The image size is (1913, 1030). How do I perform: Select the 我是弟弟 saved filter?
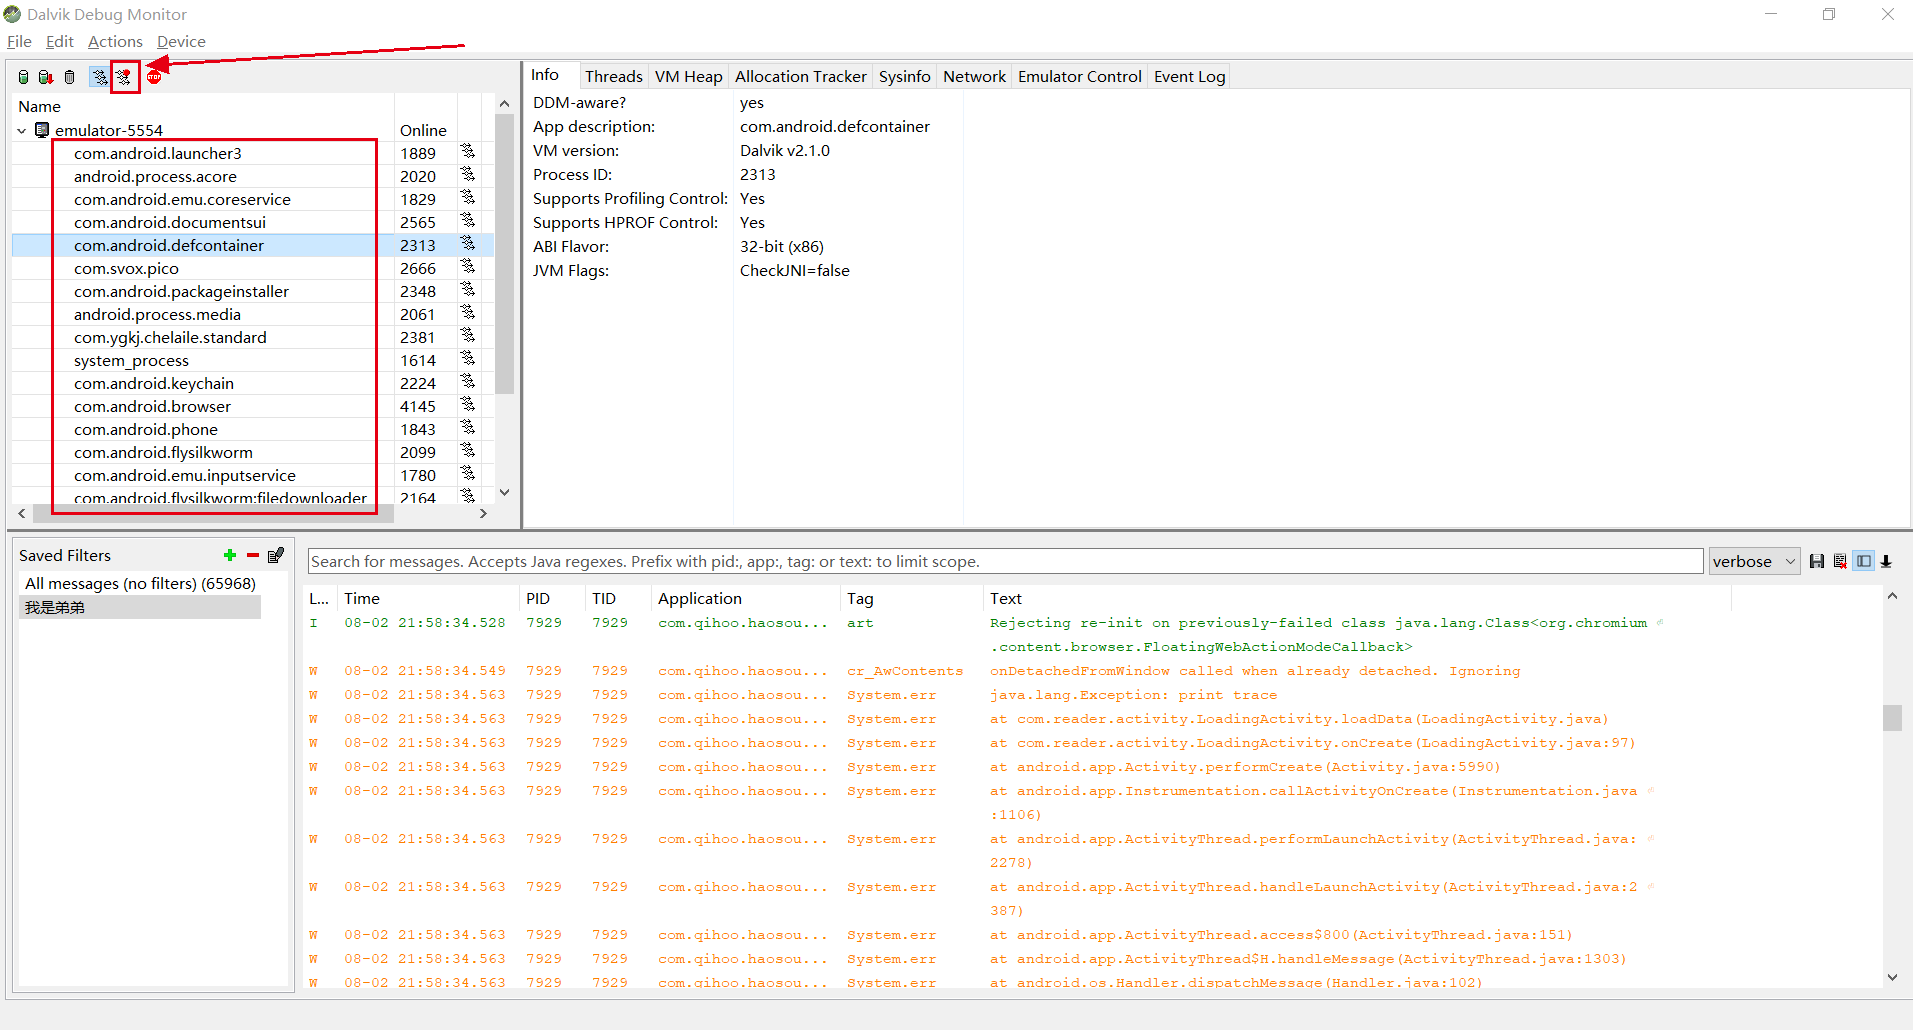[140, 607]
